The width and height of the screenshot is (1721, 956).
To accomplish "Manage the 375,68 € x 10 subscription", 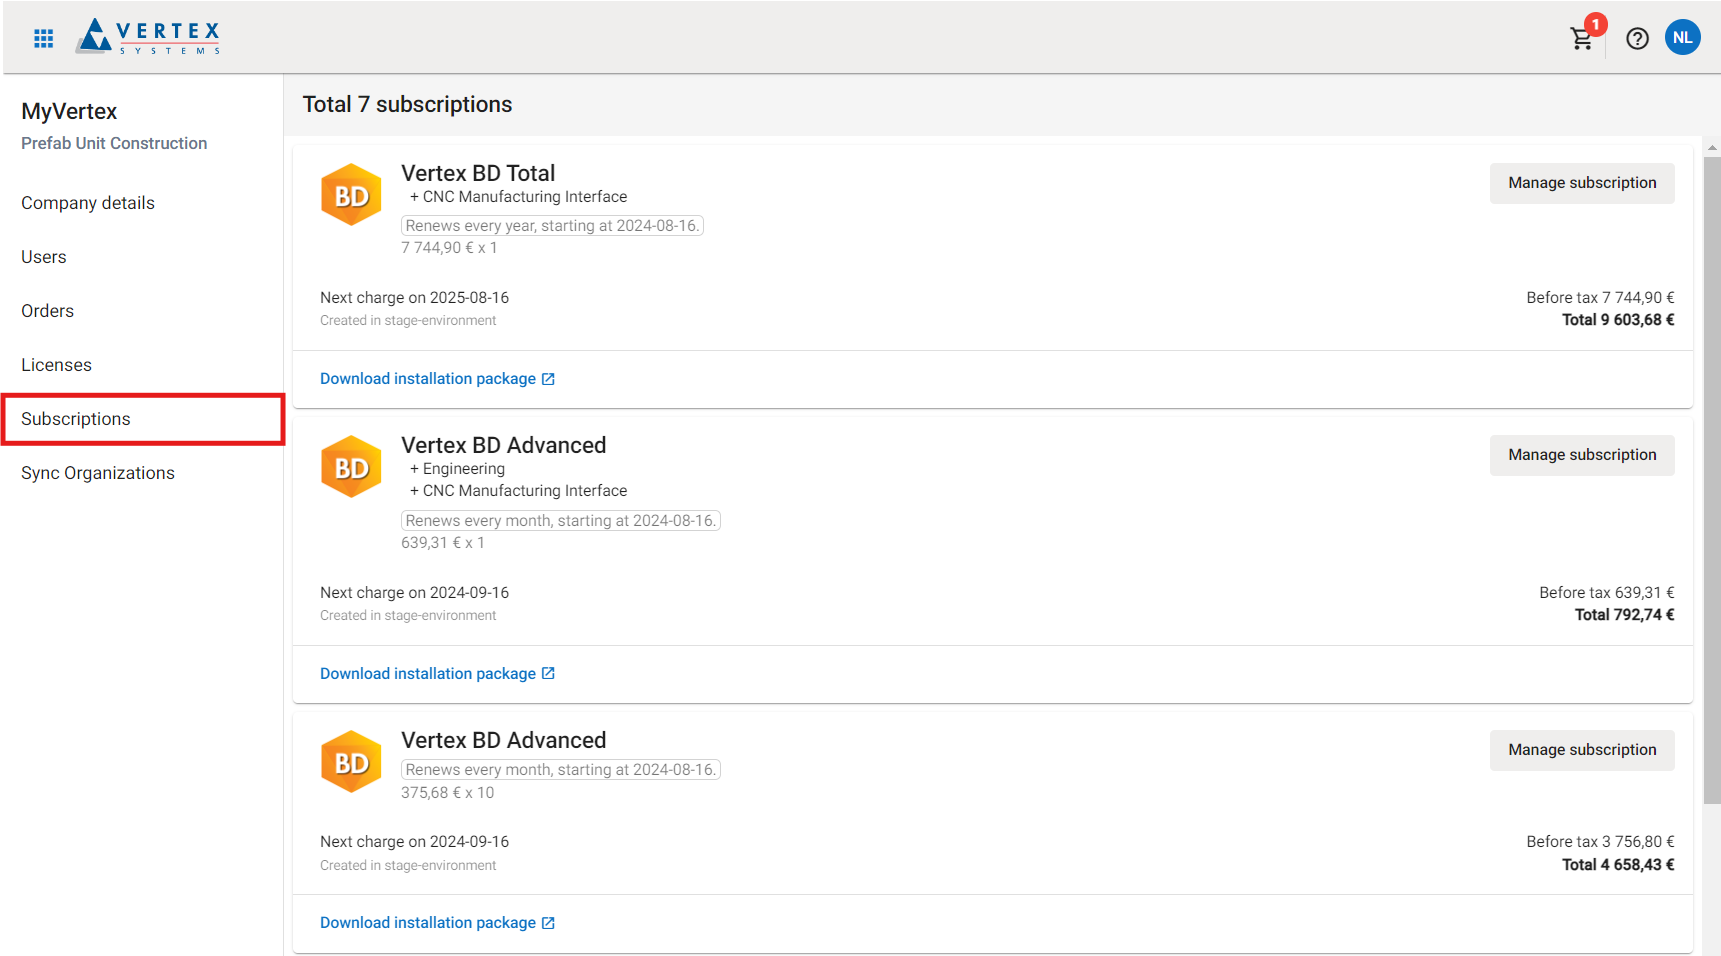I will pos(1582,750).
